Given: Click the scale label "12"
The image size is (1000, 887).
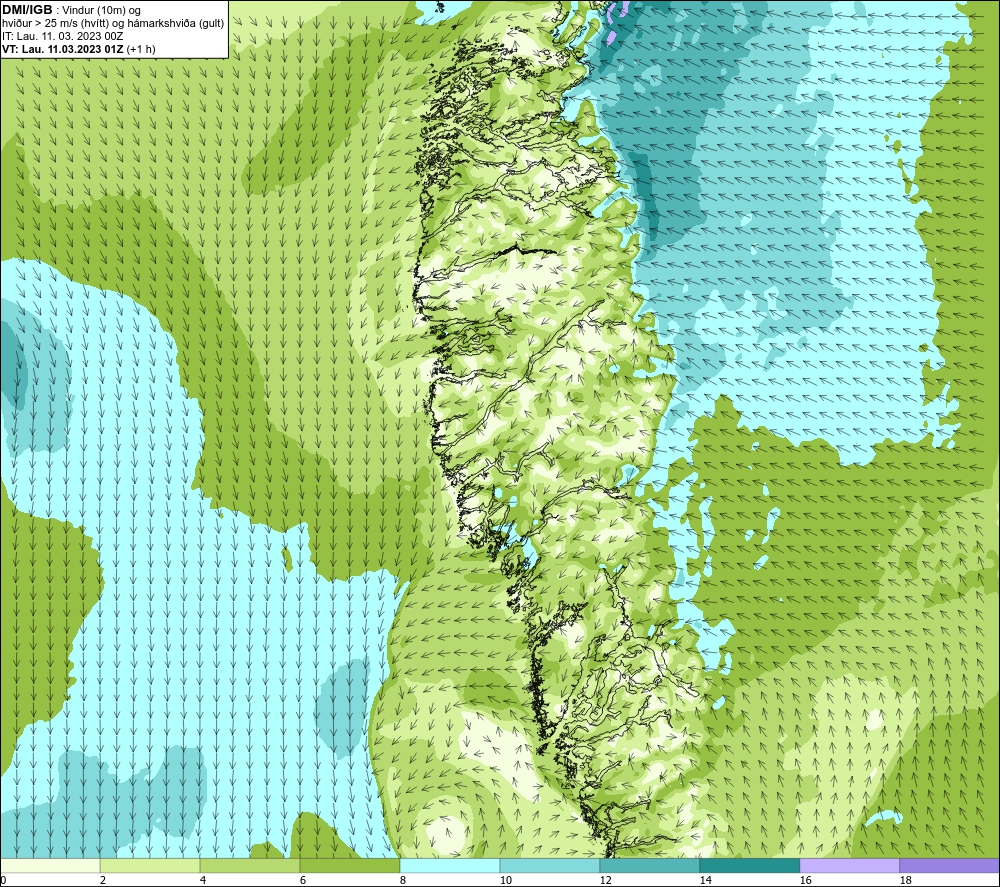Looking at the screenshot, I should click(x=605, y=881).
